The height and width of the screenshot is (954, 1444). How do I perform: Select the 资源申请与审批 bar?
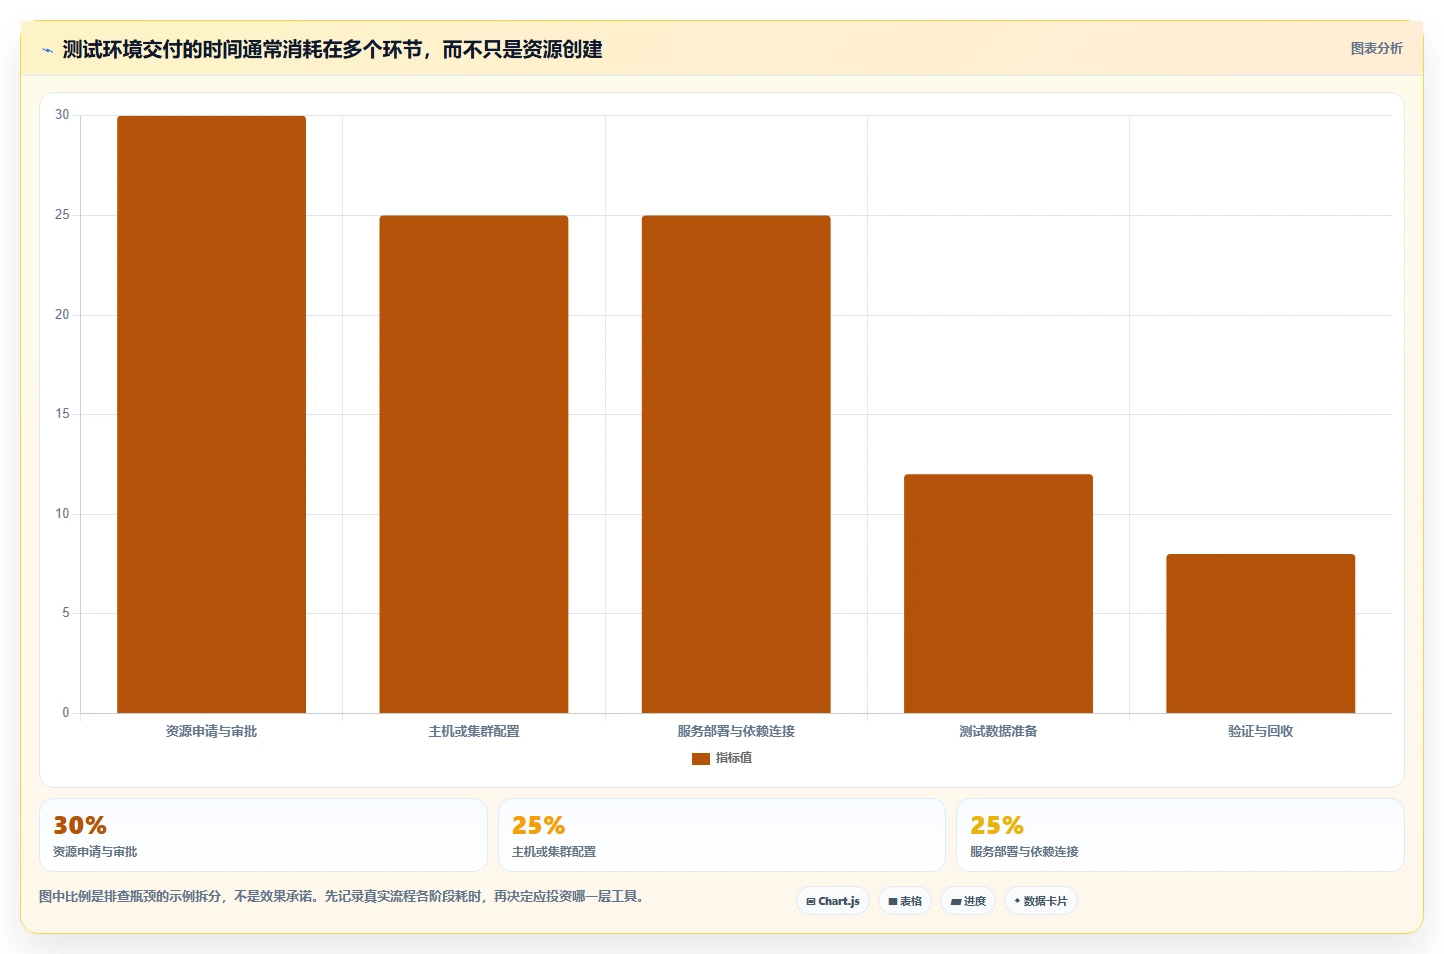pos(211,414)
